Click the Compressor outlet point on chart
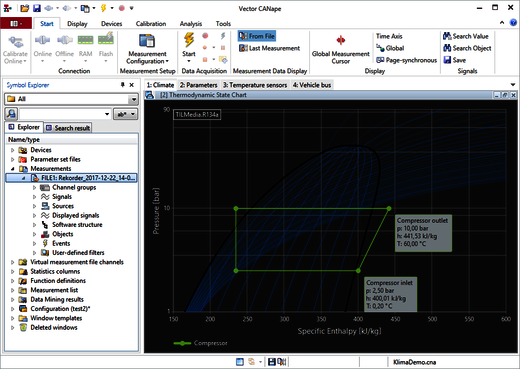Viewport: 520px width, 369px height. pyautogui.click(x=389, y=208)
